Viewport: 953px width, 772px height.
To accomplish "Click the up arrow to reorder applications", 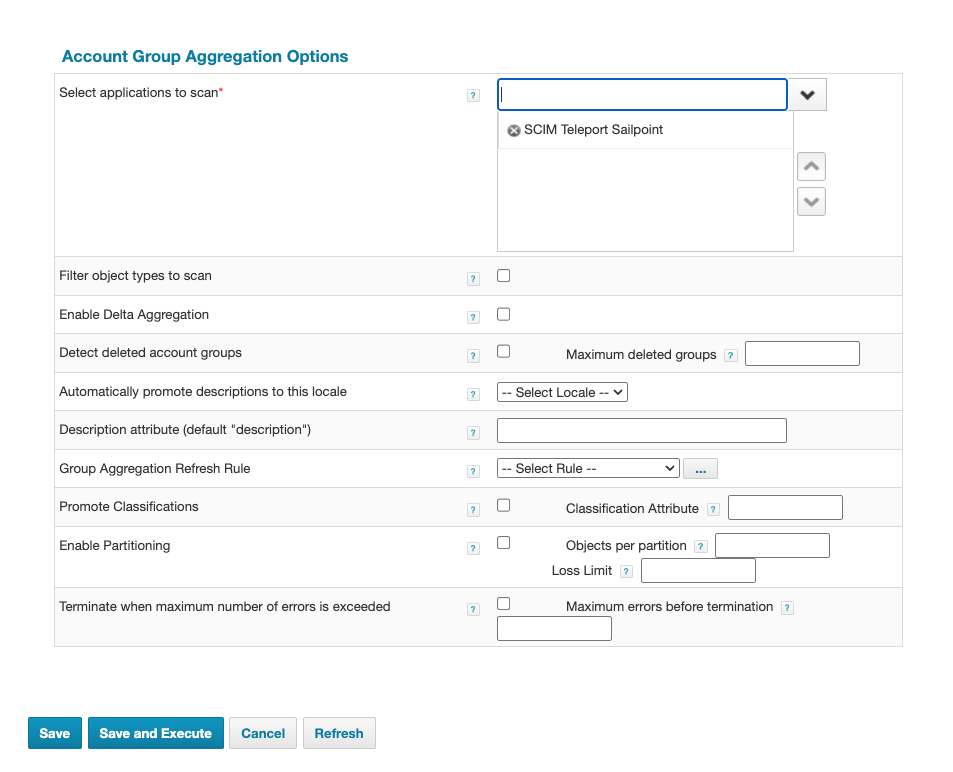I will (x=810, y=166).
